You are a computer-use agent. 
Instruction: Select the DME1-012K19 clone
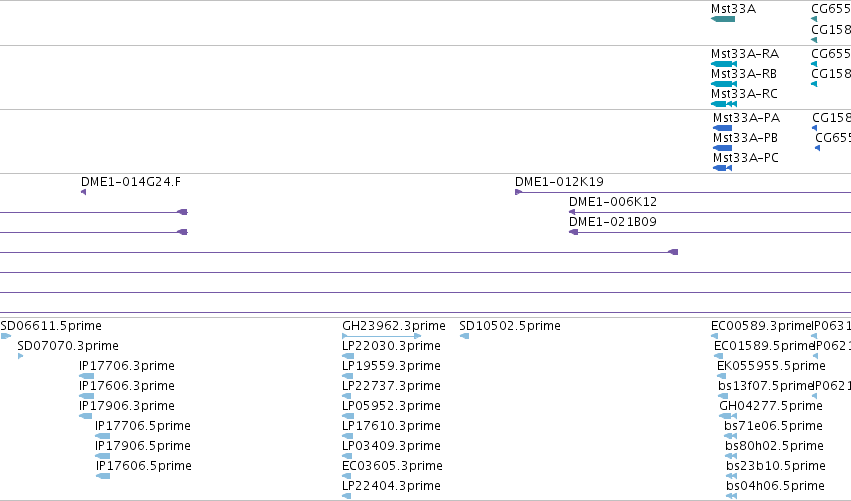pos(683,192)
